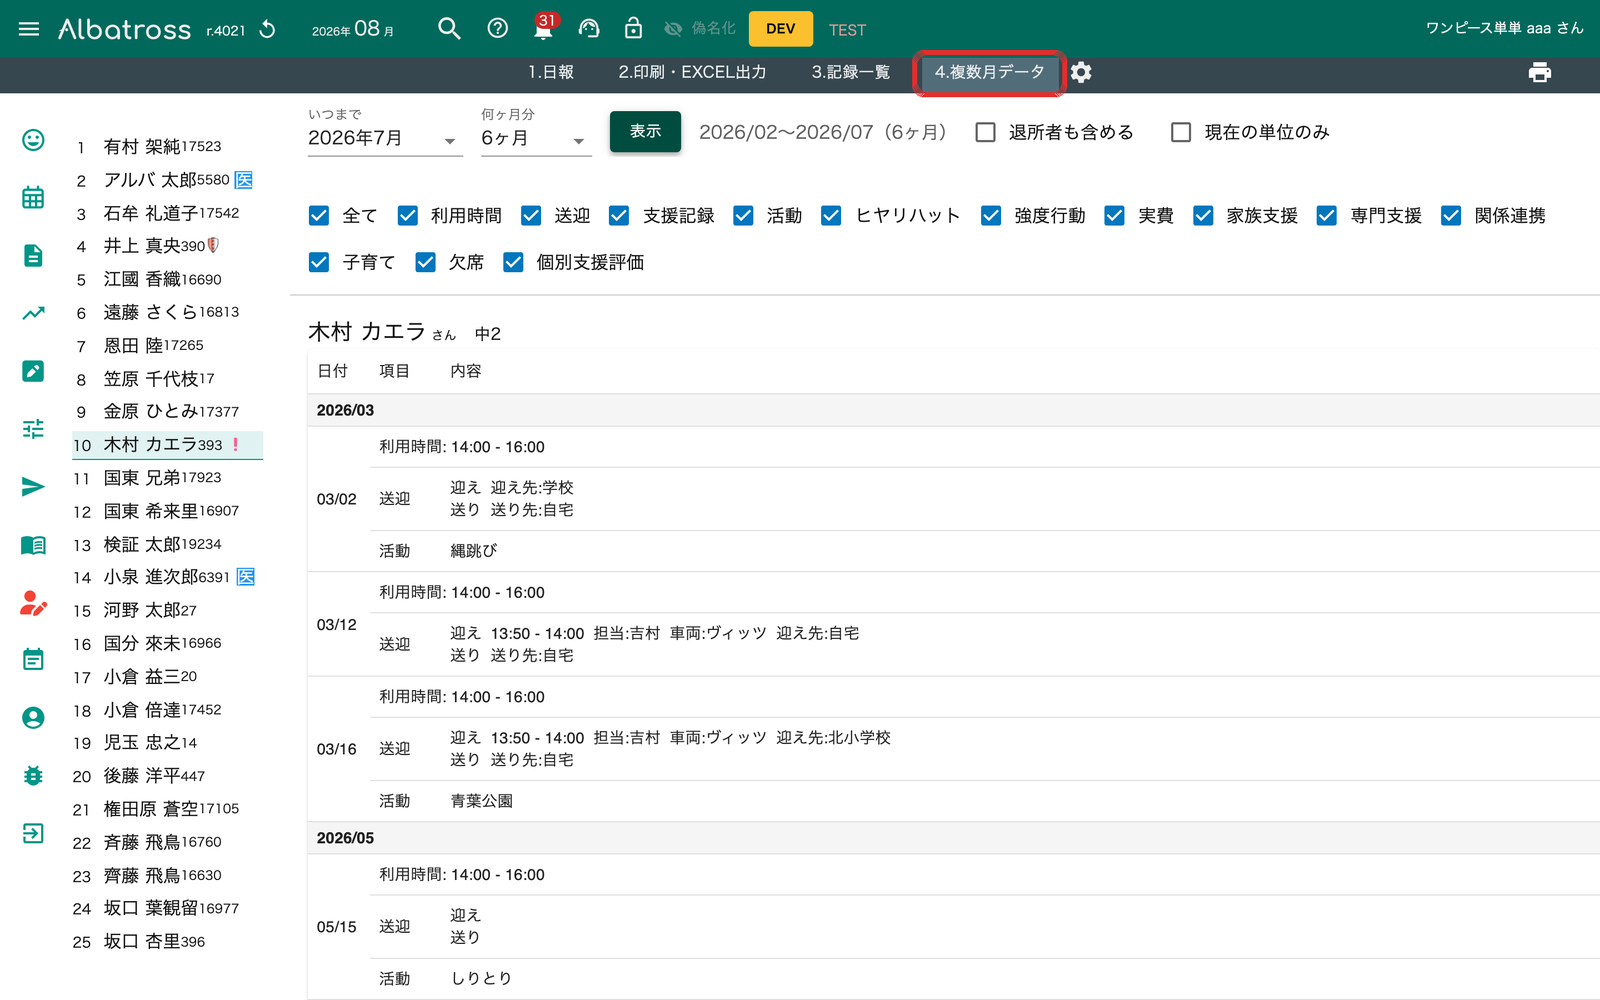Open the help question mark icon
Screen dimensions: 1600x1000
tap(497, 29)
